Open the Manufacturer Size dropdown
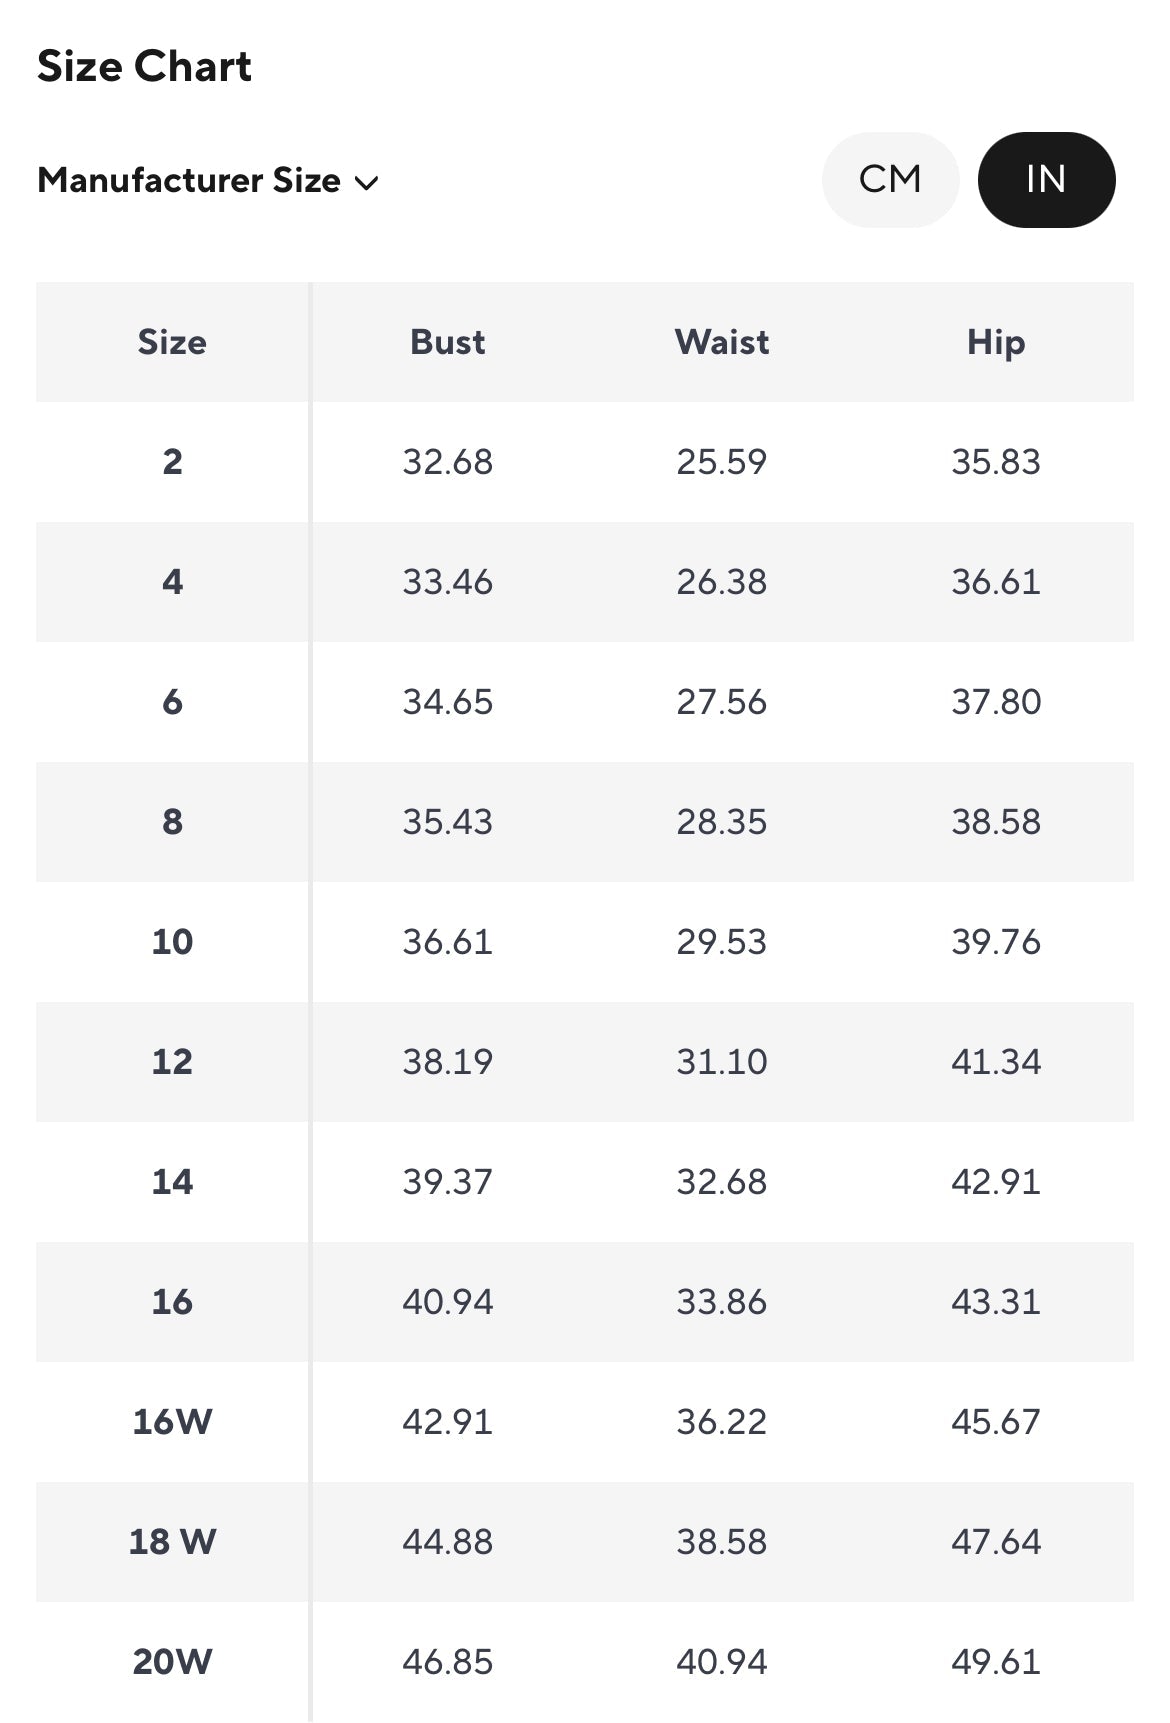The image size is (1170, 1723). pyautogui.click(x=190, y=181)
